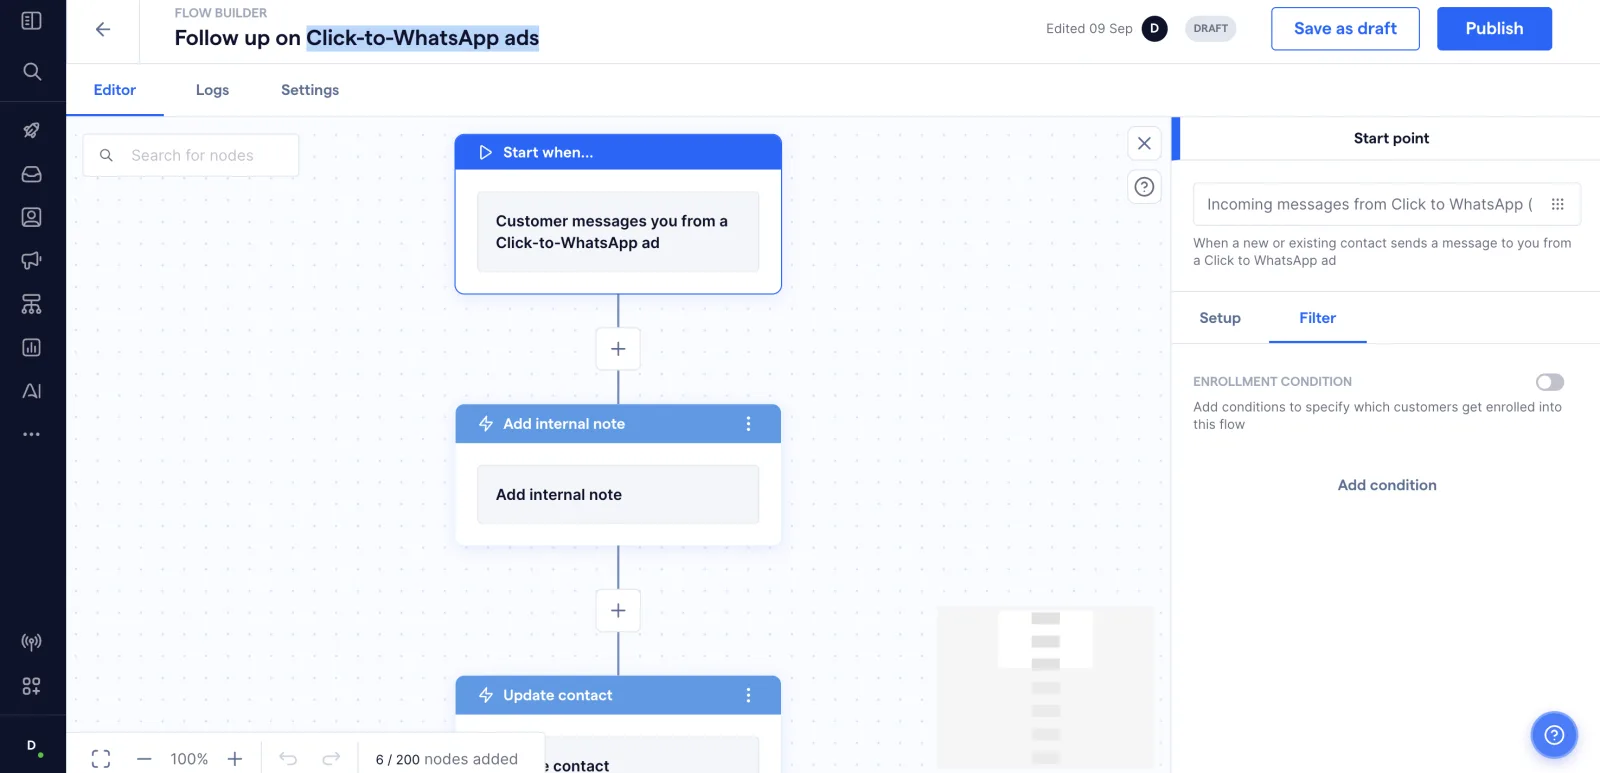
Task: Open the Setup tab
Action: pyautogui.click(x=1220, y=318)
